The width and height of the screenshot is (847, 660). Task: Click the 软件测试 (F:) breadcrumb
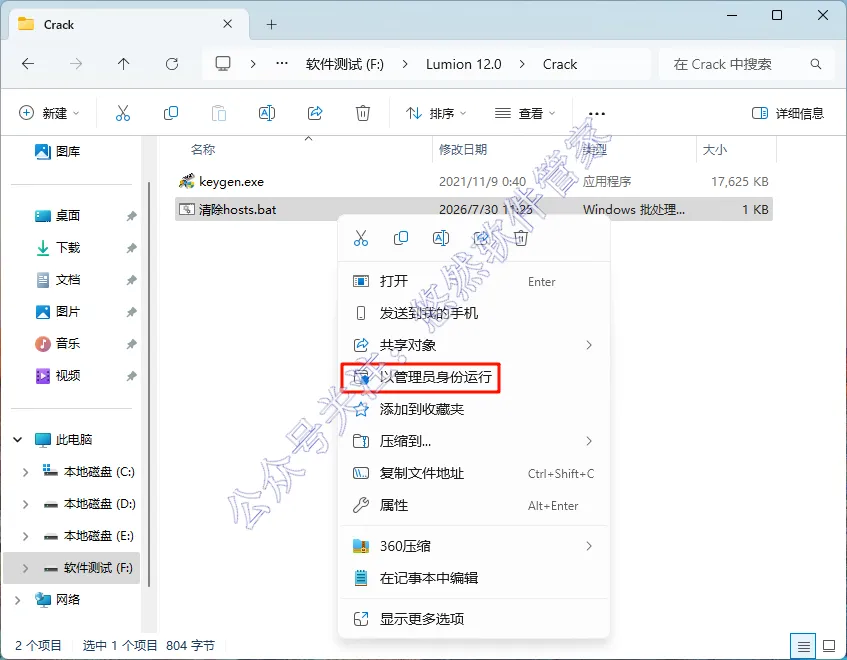(x=345, y=64)
